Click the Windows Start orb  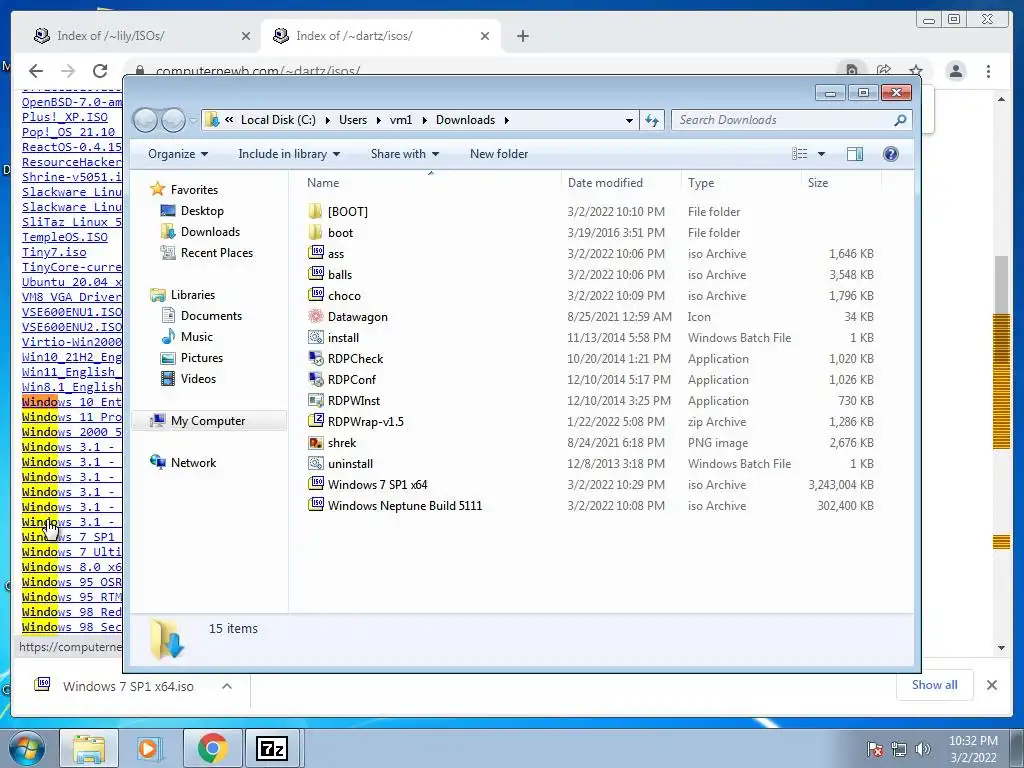(27, 749)
